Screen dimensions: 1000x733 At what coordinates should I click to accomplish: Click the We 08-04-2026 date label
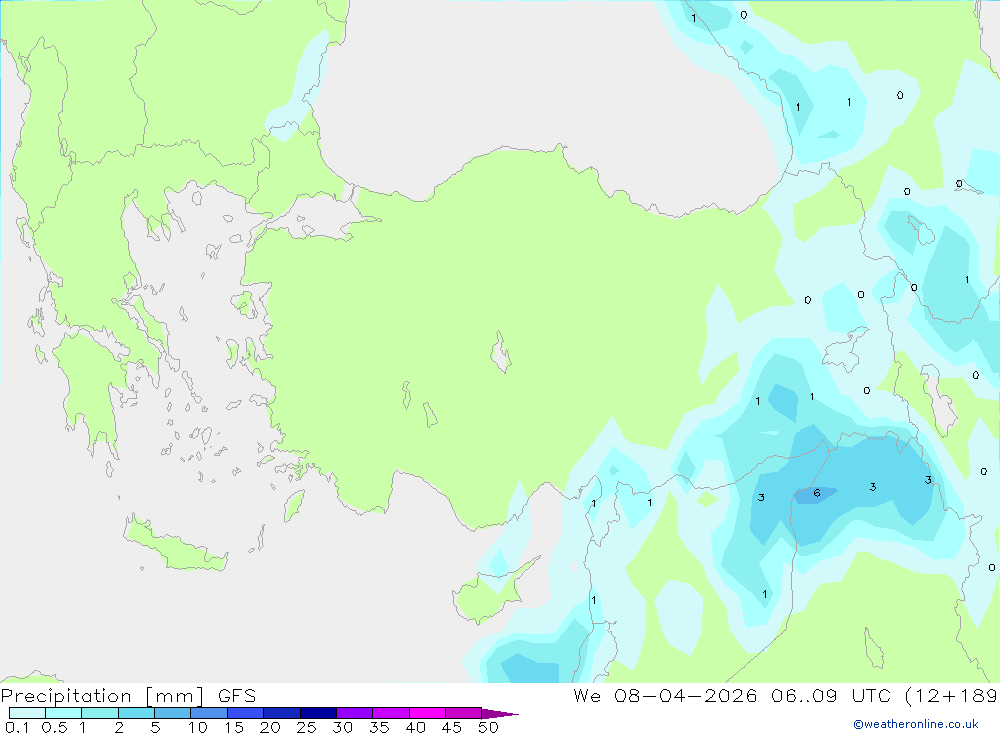(x=665, y=695)
